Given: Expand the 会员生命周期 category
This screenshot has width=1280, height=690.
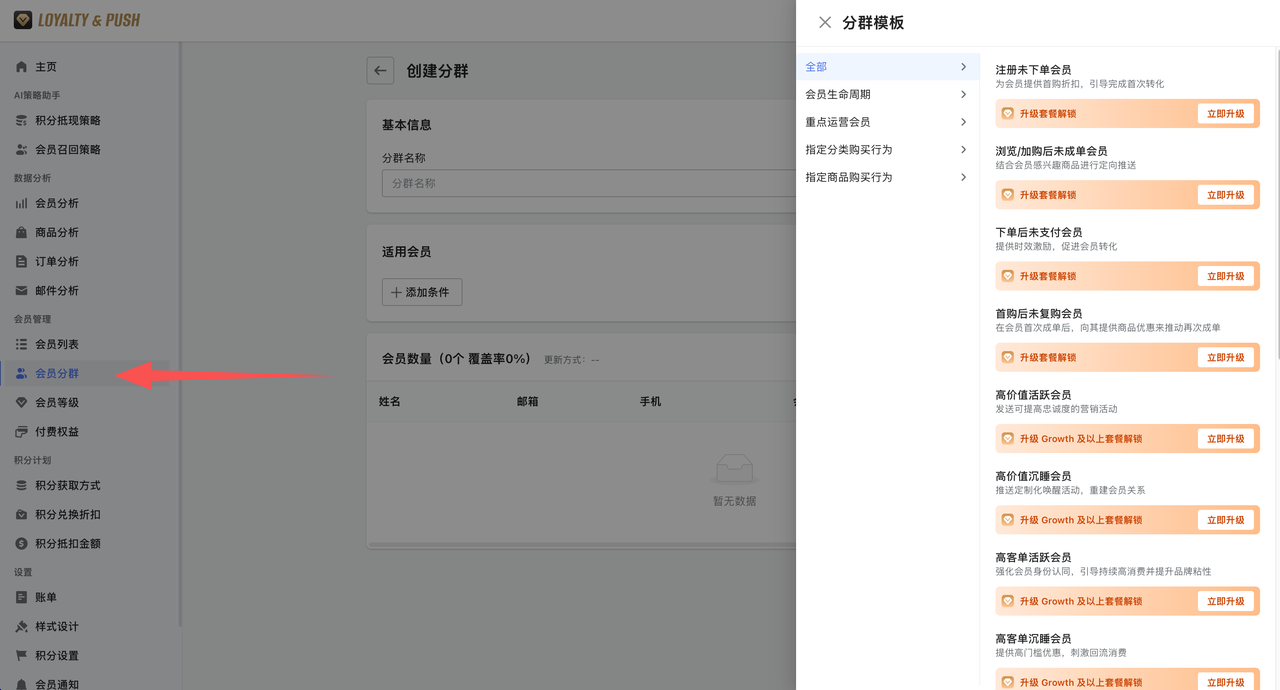Looking at the screenshot, I should 887,93.
